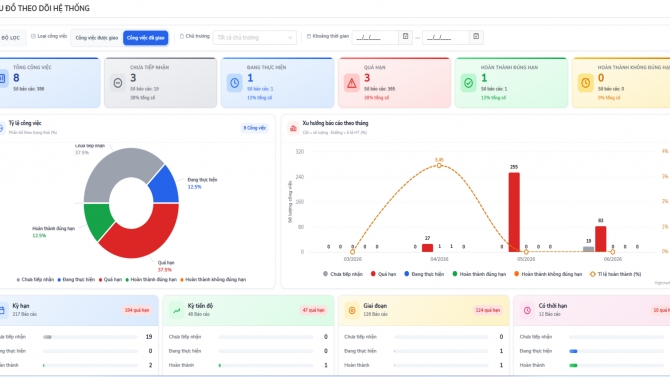Click the 3.45 peak line marker
670x377 pixels.
(x=439, y=165)
